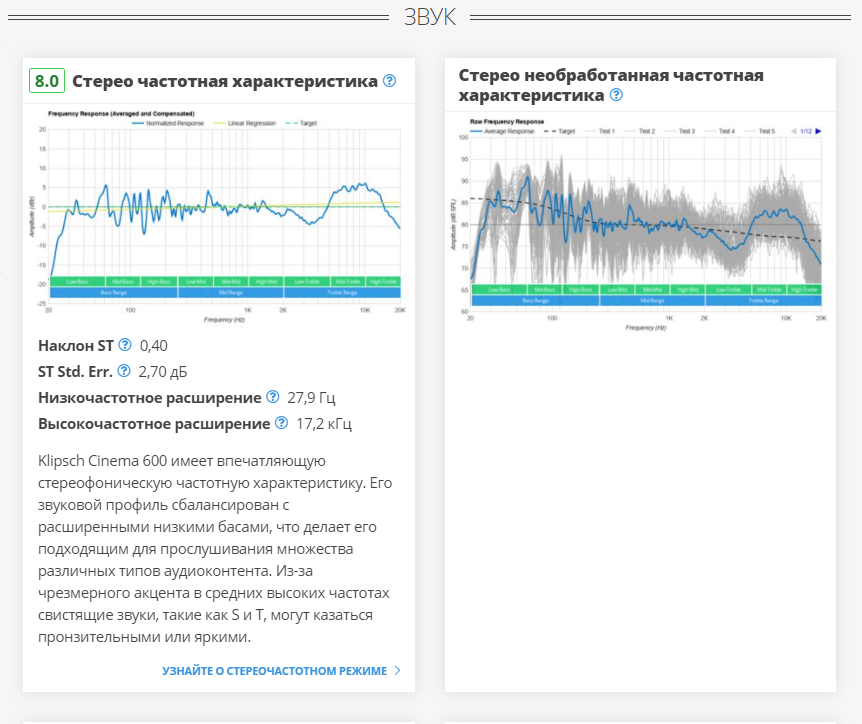Go to next legend page arrow
Viewport: 862px width, 724px height.
tap(818, 131)
